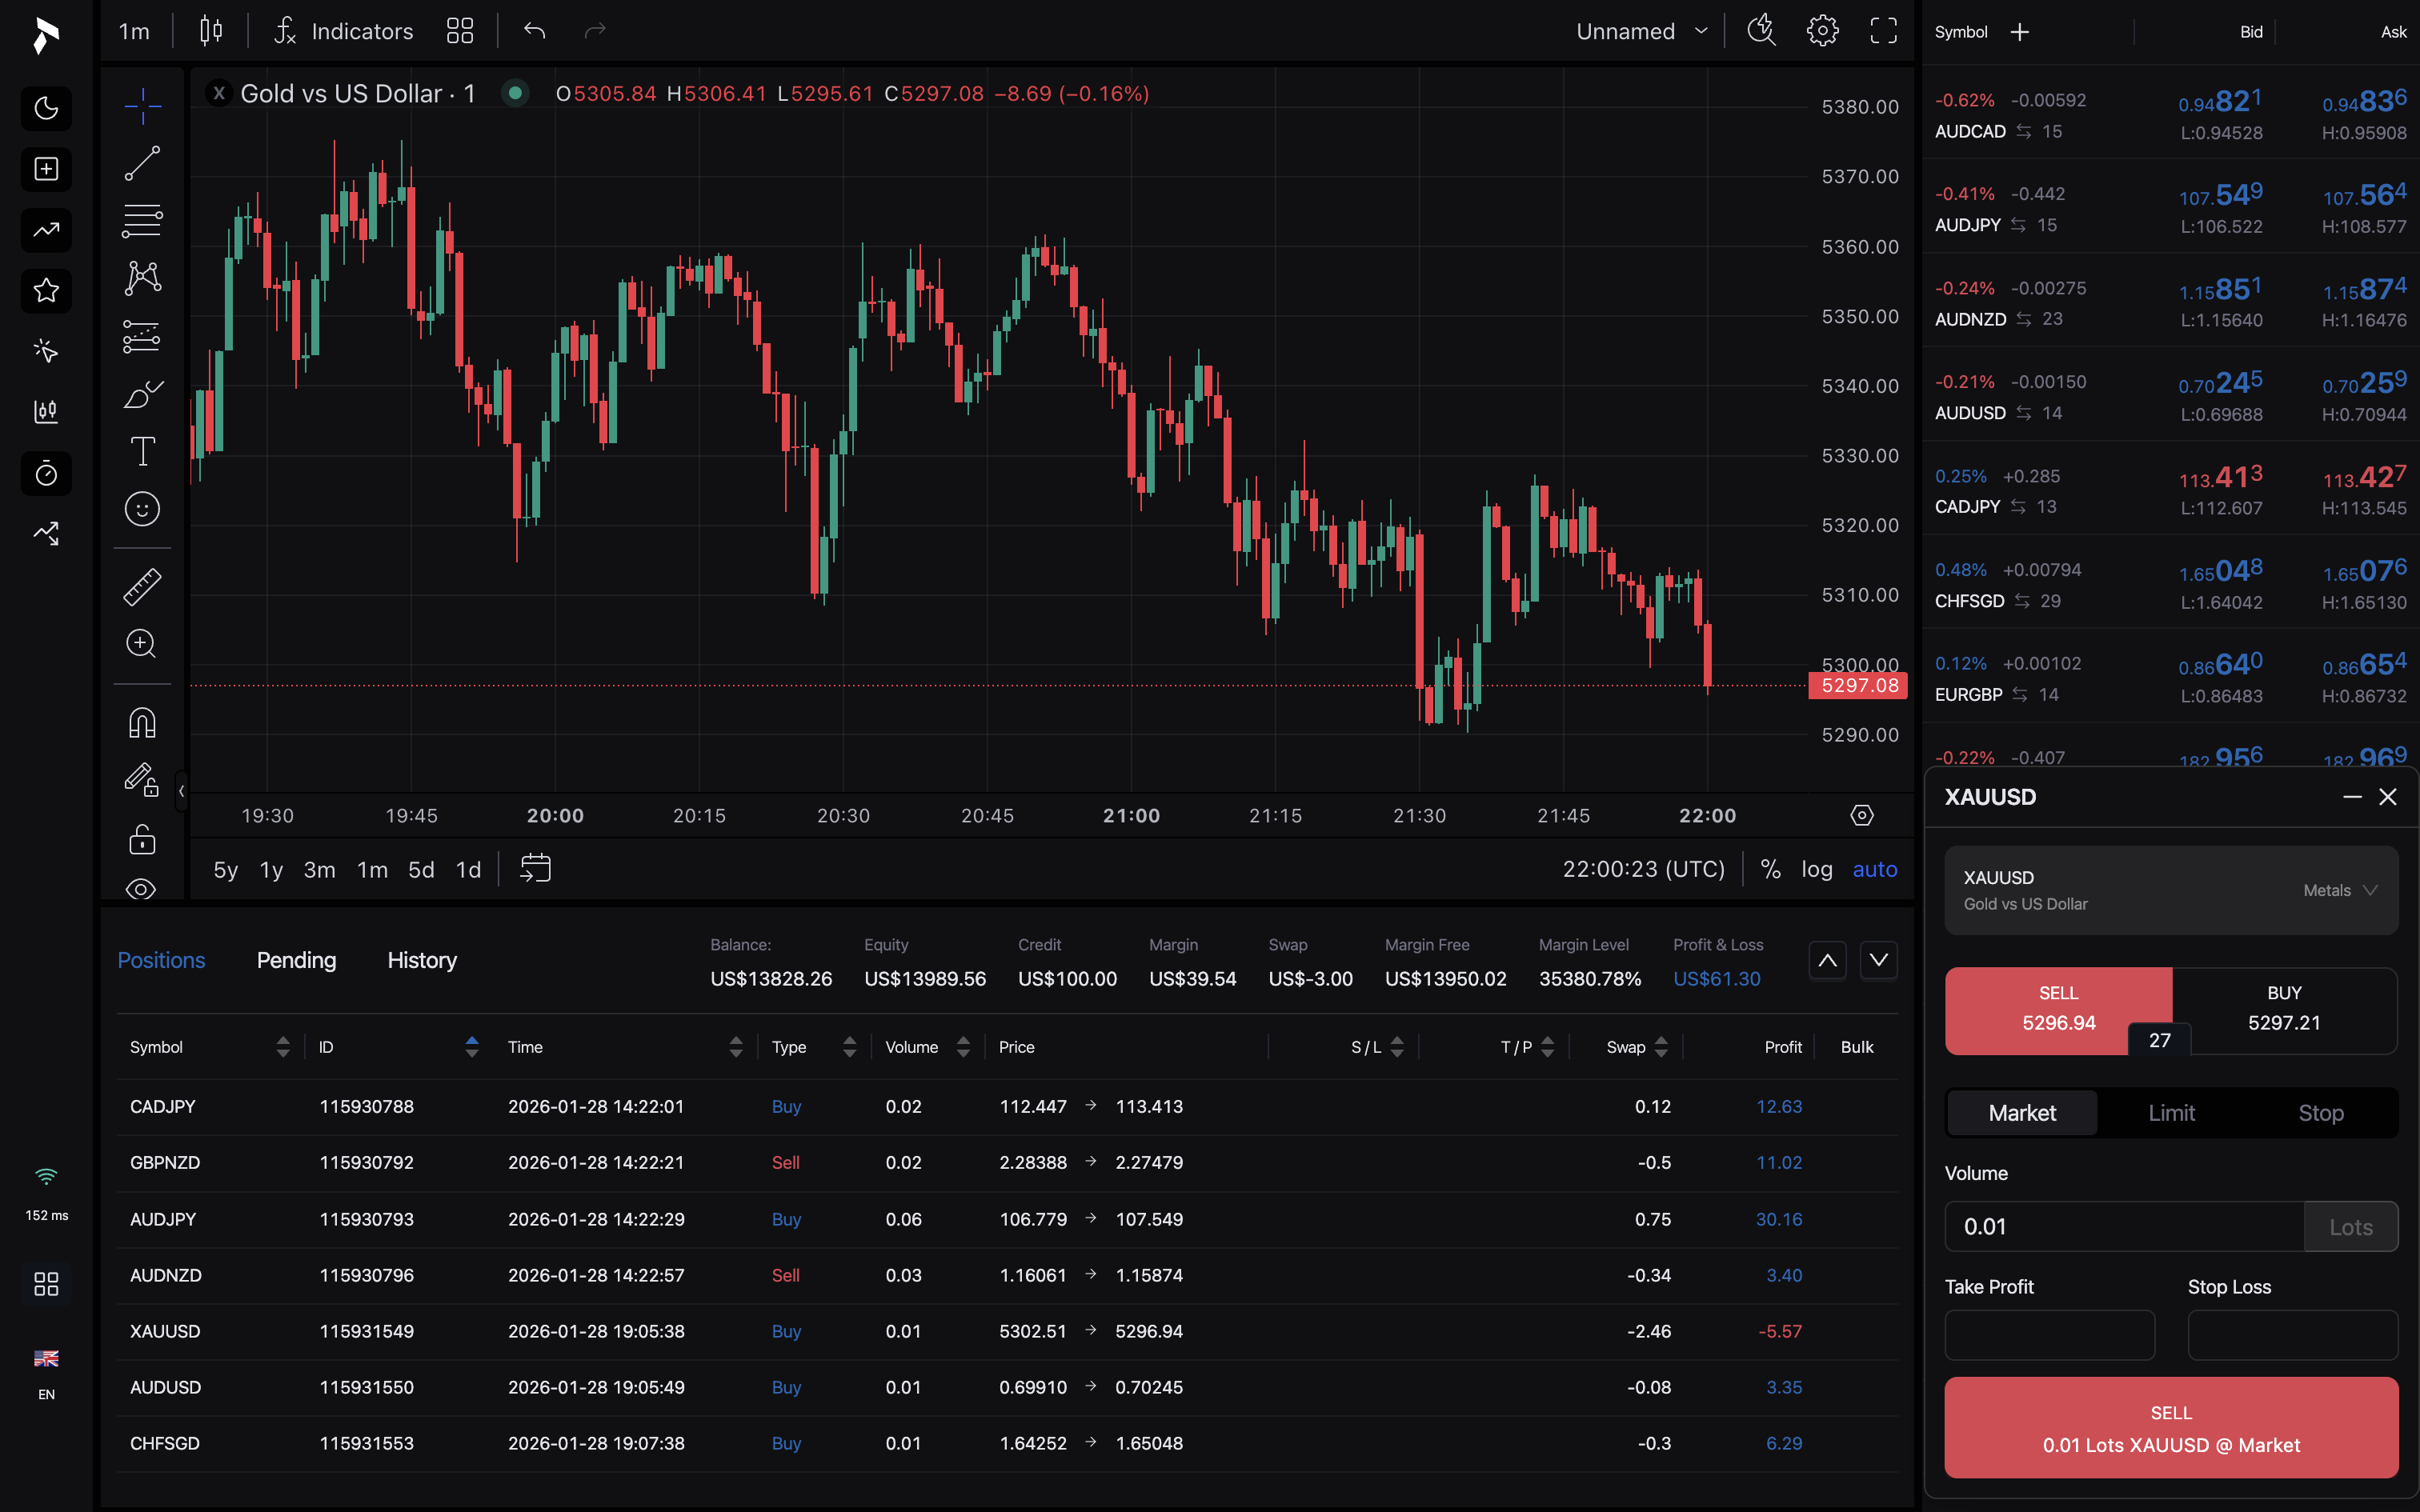Adjust the spread slider between SELL and BUY
The height and width of the screenshot is (1512, 2420).
coord(2159,1040)
